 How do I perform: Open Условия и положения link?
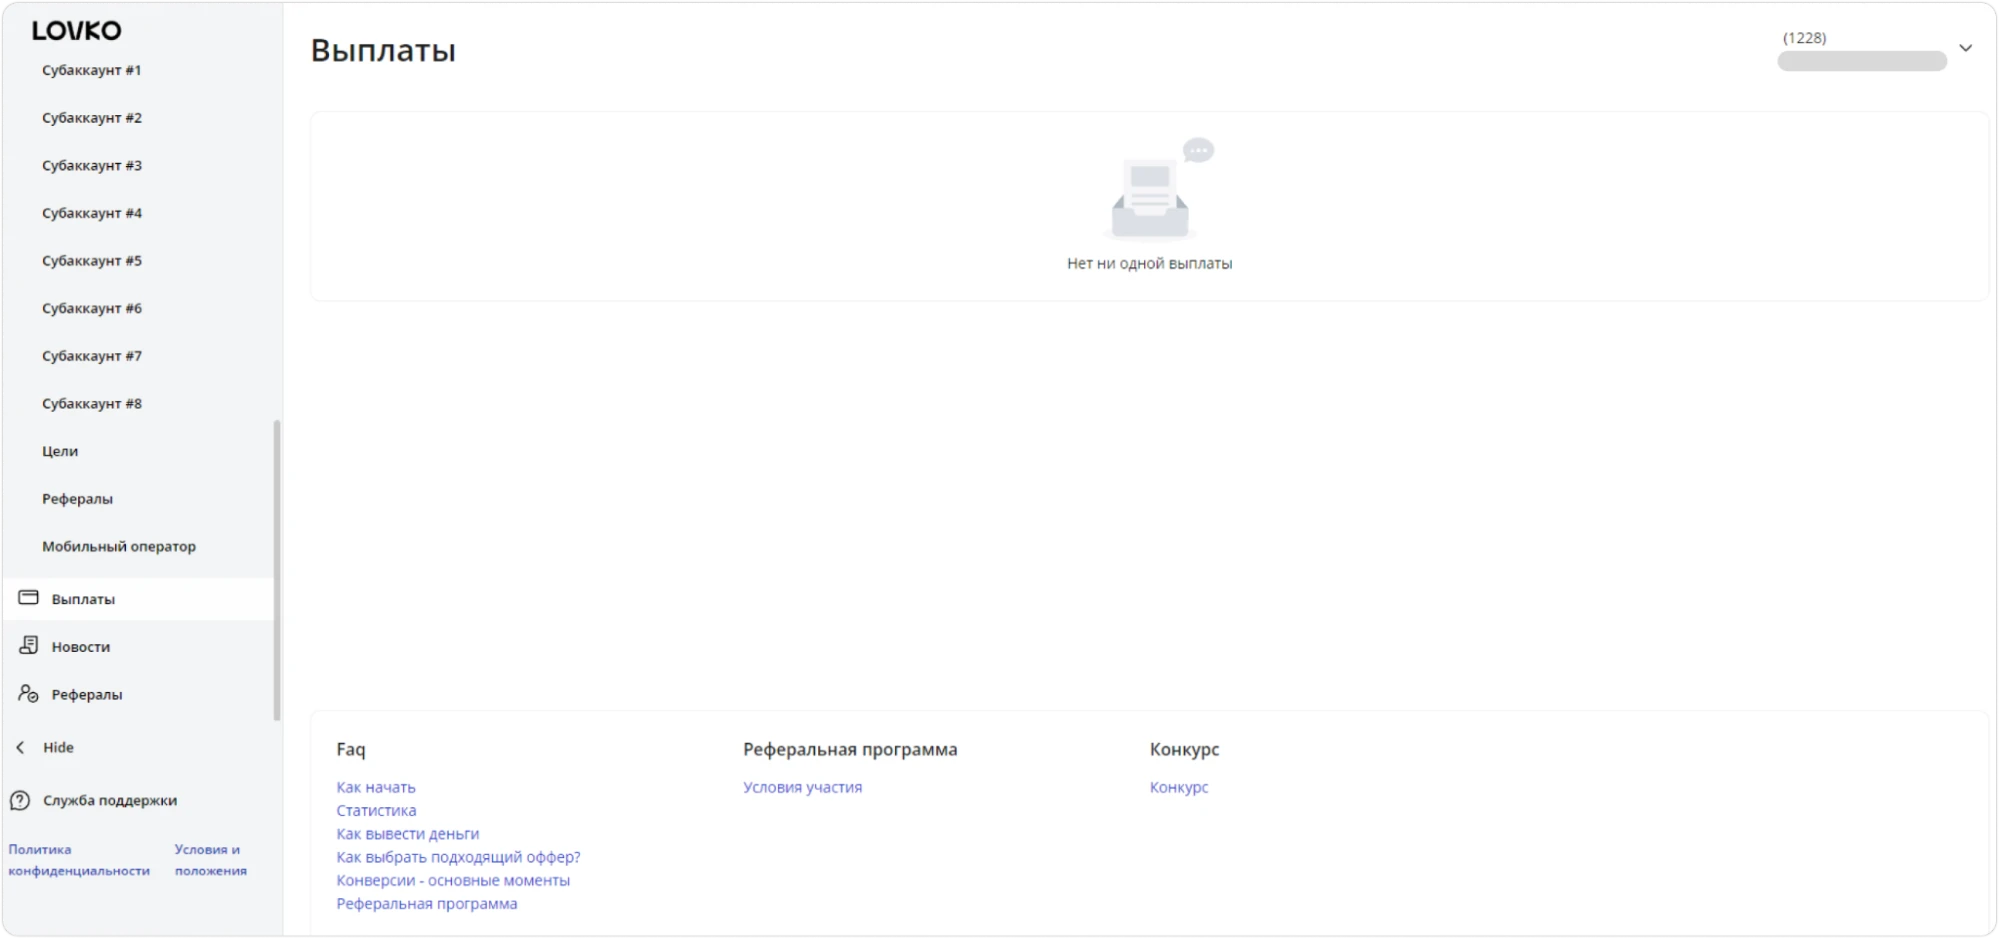coord(210,860)
